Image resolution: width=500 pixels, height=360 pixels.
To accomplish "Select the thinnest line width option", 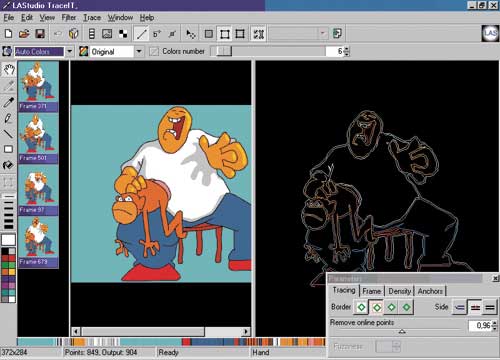I will [x=9, y=196].
